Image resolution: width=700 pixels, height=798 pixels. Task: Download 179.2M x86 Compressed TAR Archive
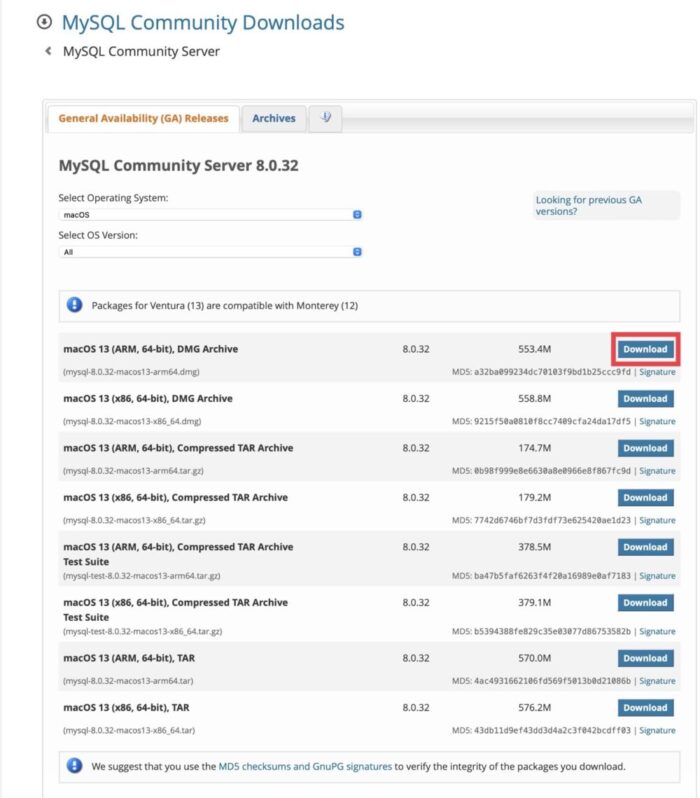646,497
